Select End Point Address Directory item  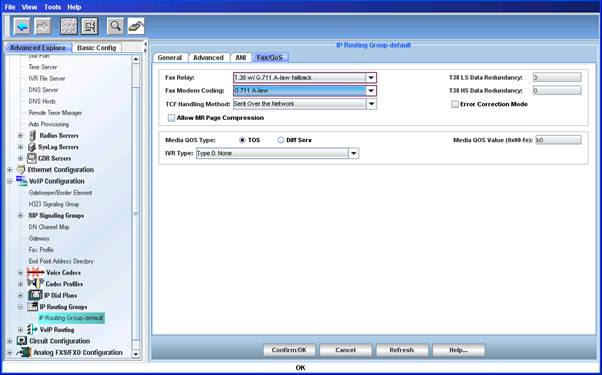click(61, 261)
